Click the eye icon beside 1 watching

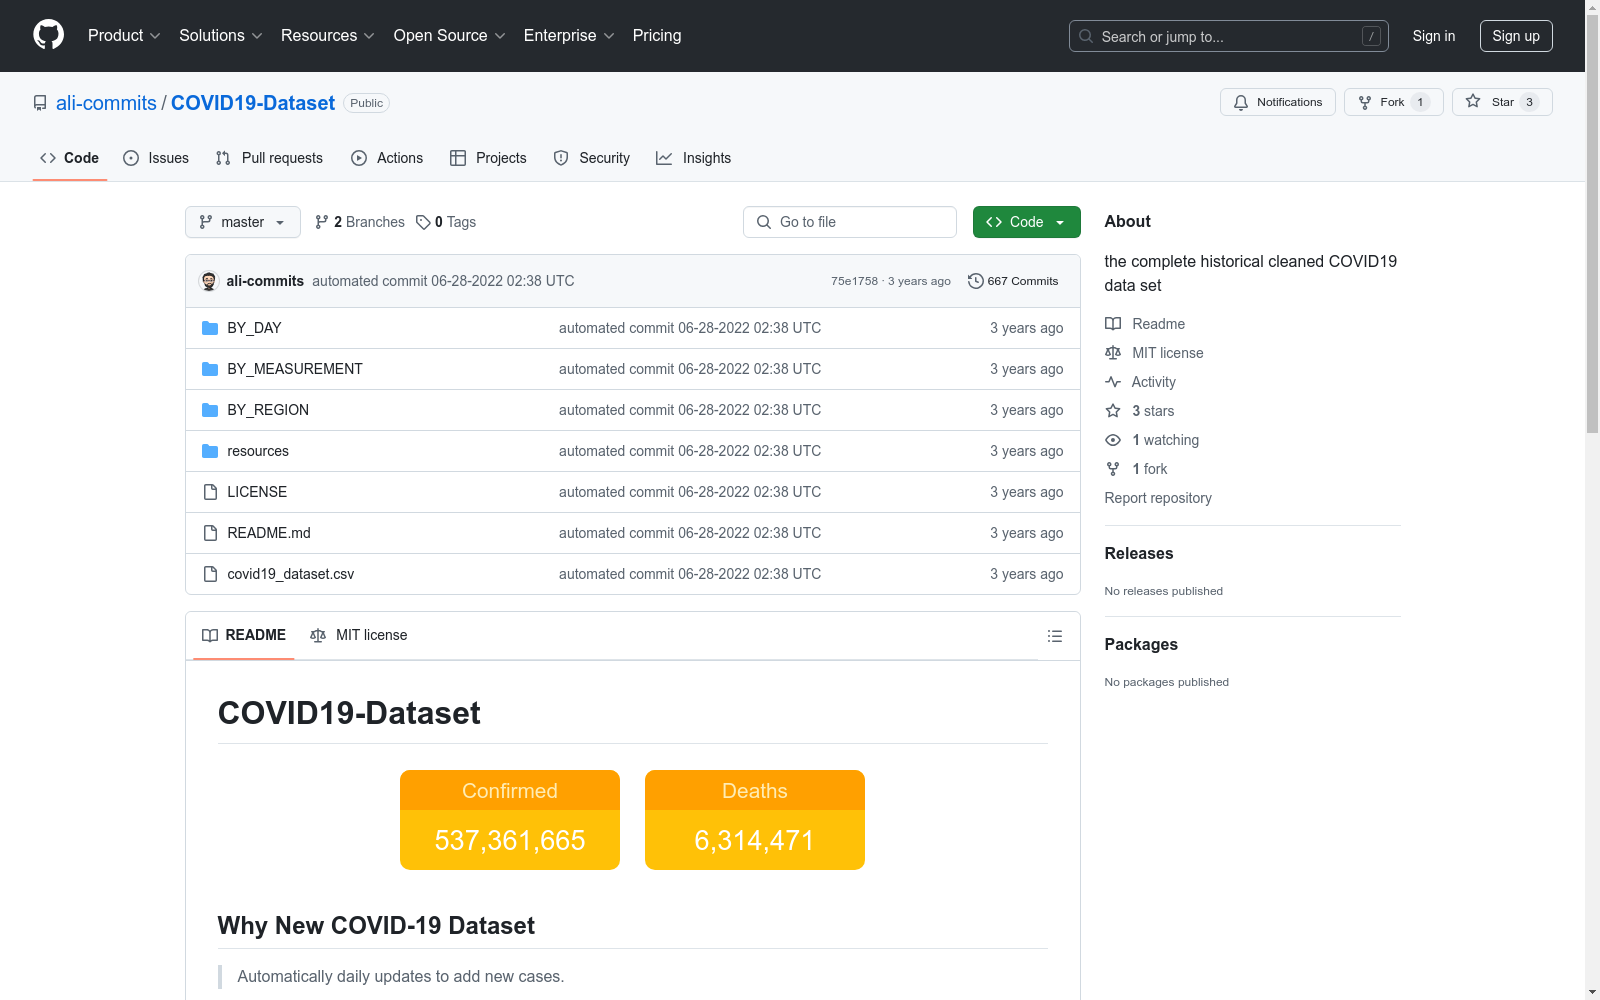tap(1113, 440)
